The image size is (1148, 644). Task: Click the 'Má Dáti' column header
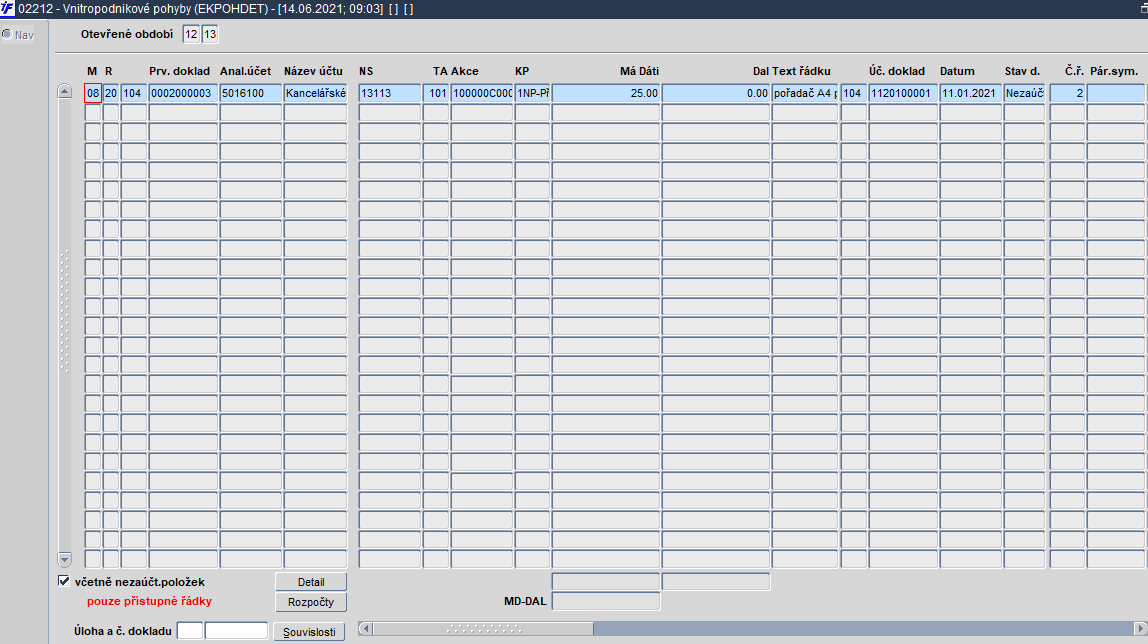tap(639, 71)
